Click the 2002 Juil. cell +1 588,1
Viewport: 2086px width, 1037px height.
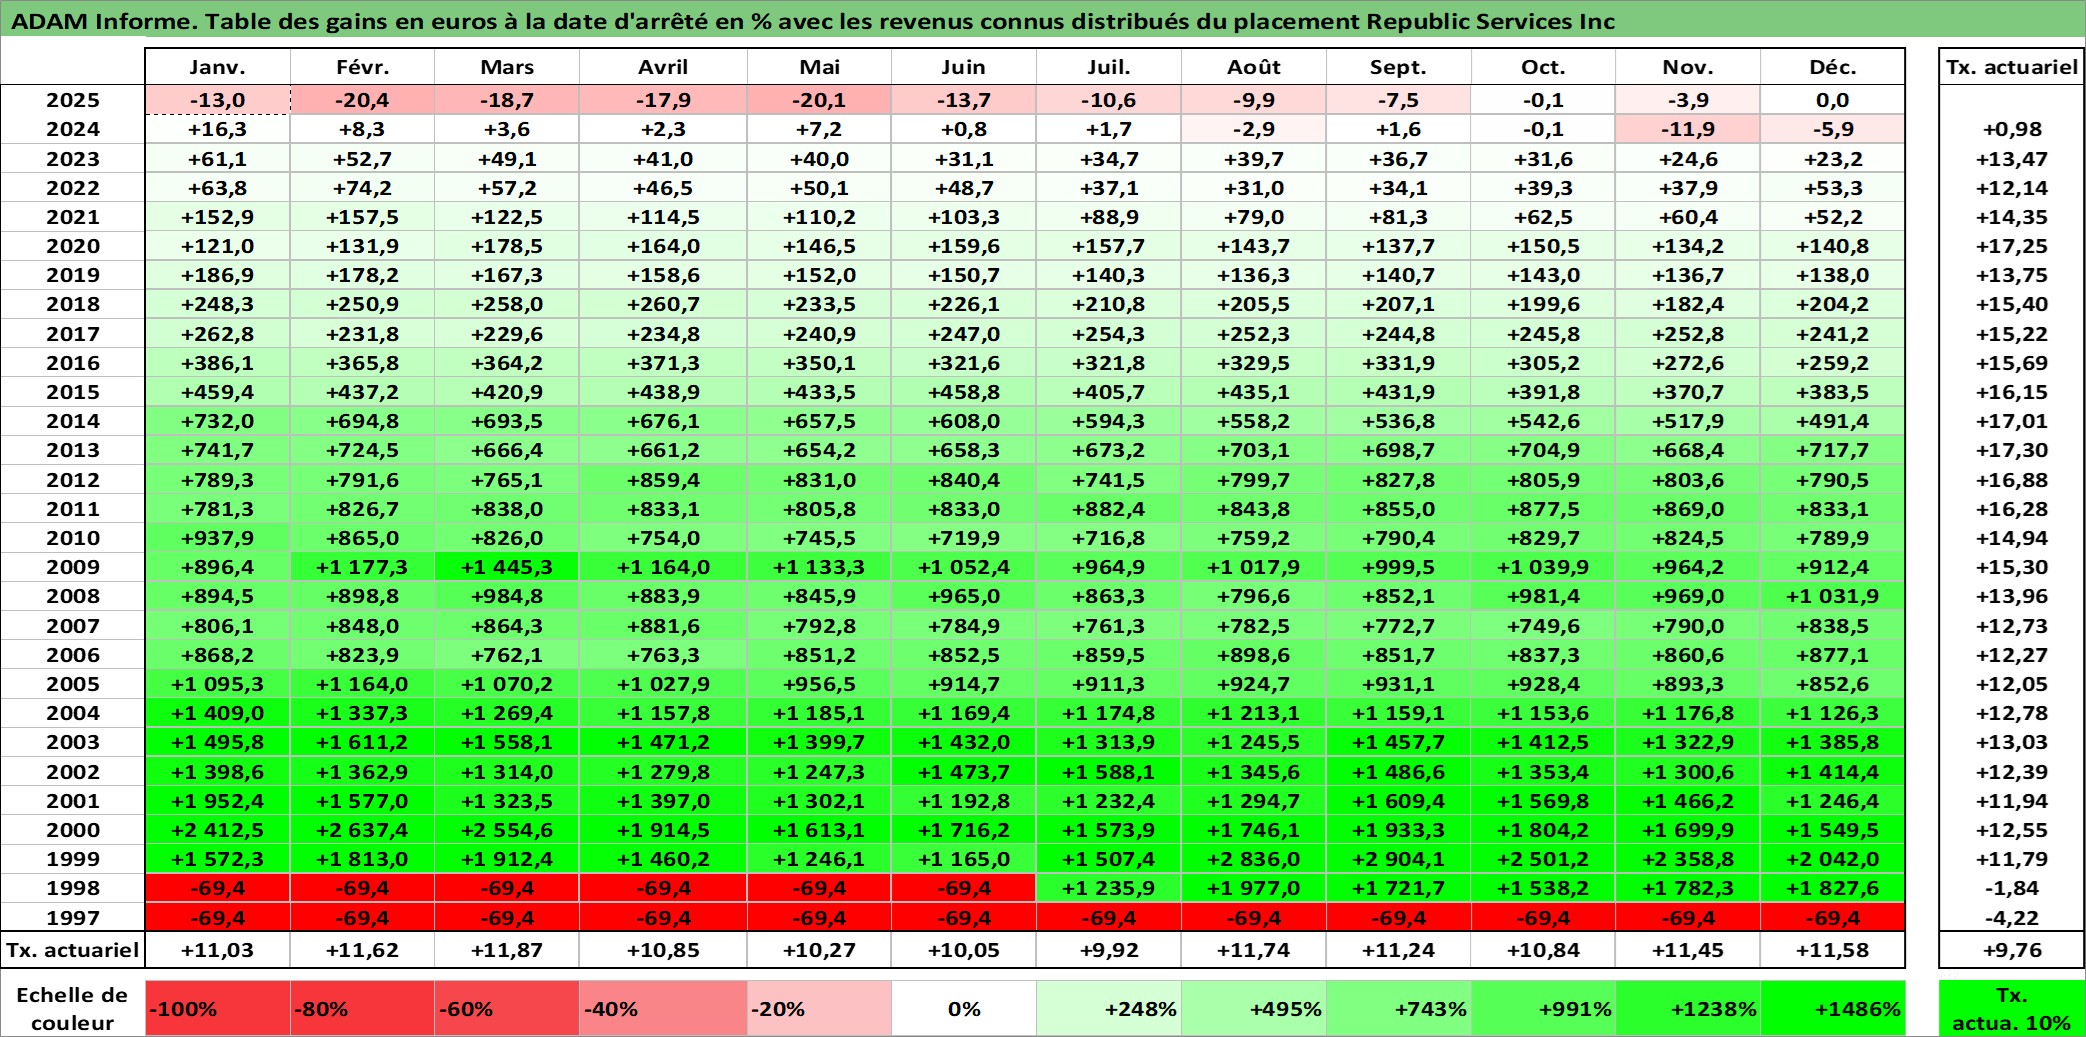pos(1109,772)
